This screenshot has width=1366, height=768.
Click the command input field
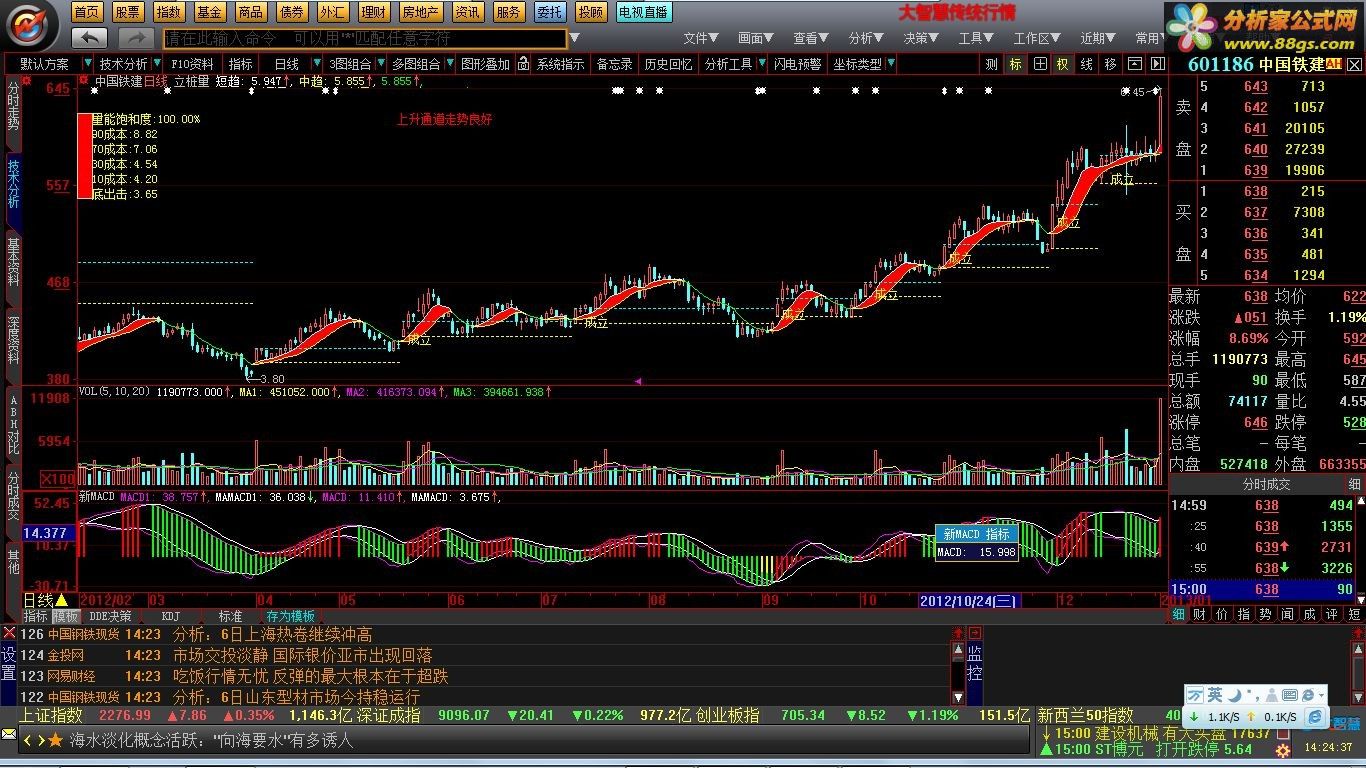[x=365, y=38]
